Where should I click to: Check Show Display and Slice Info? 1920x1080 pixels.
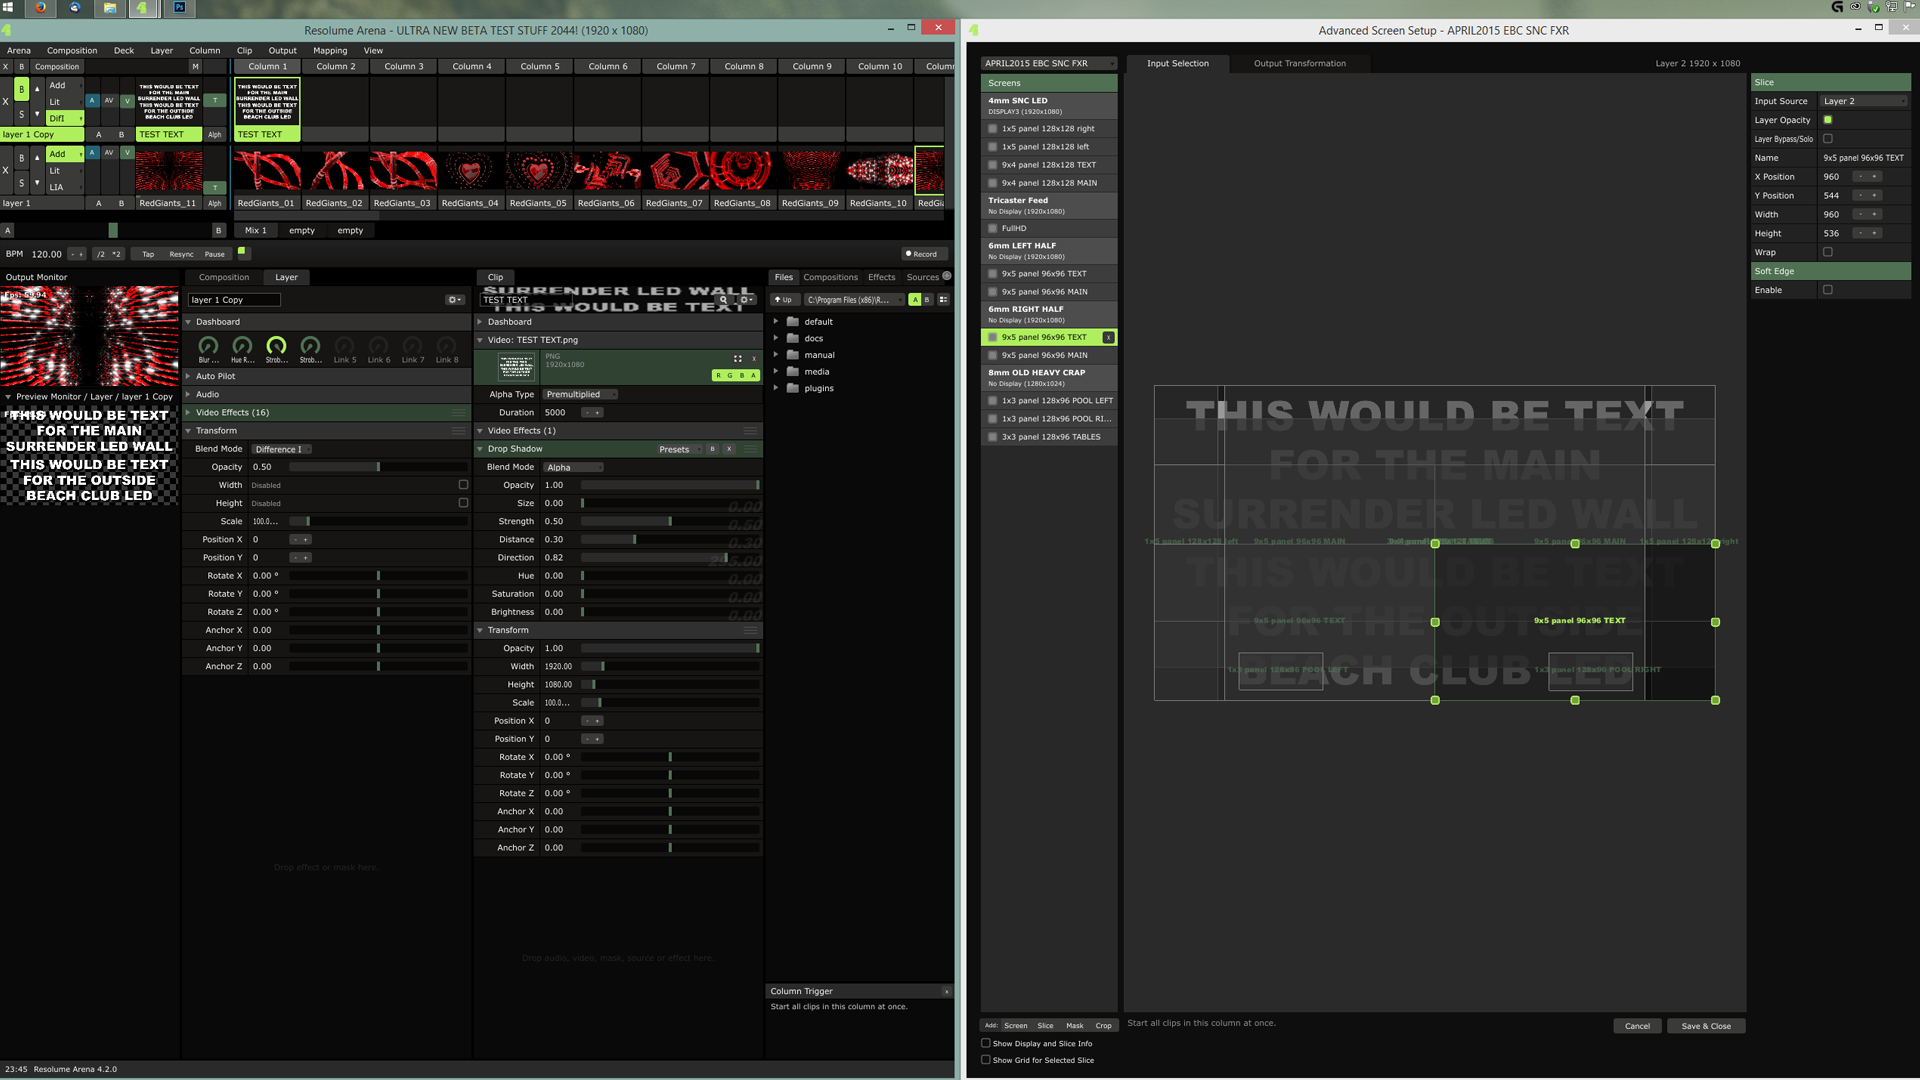coord(986,1043)
